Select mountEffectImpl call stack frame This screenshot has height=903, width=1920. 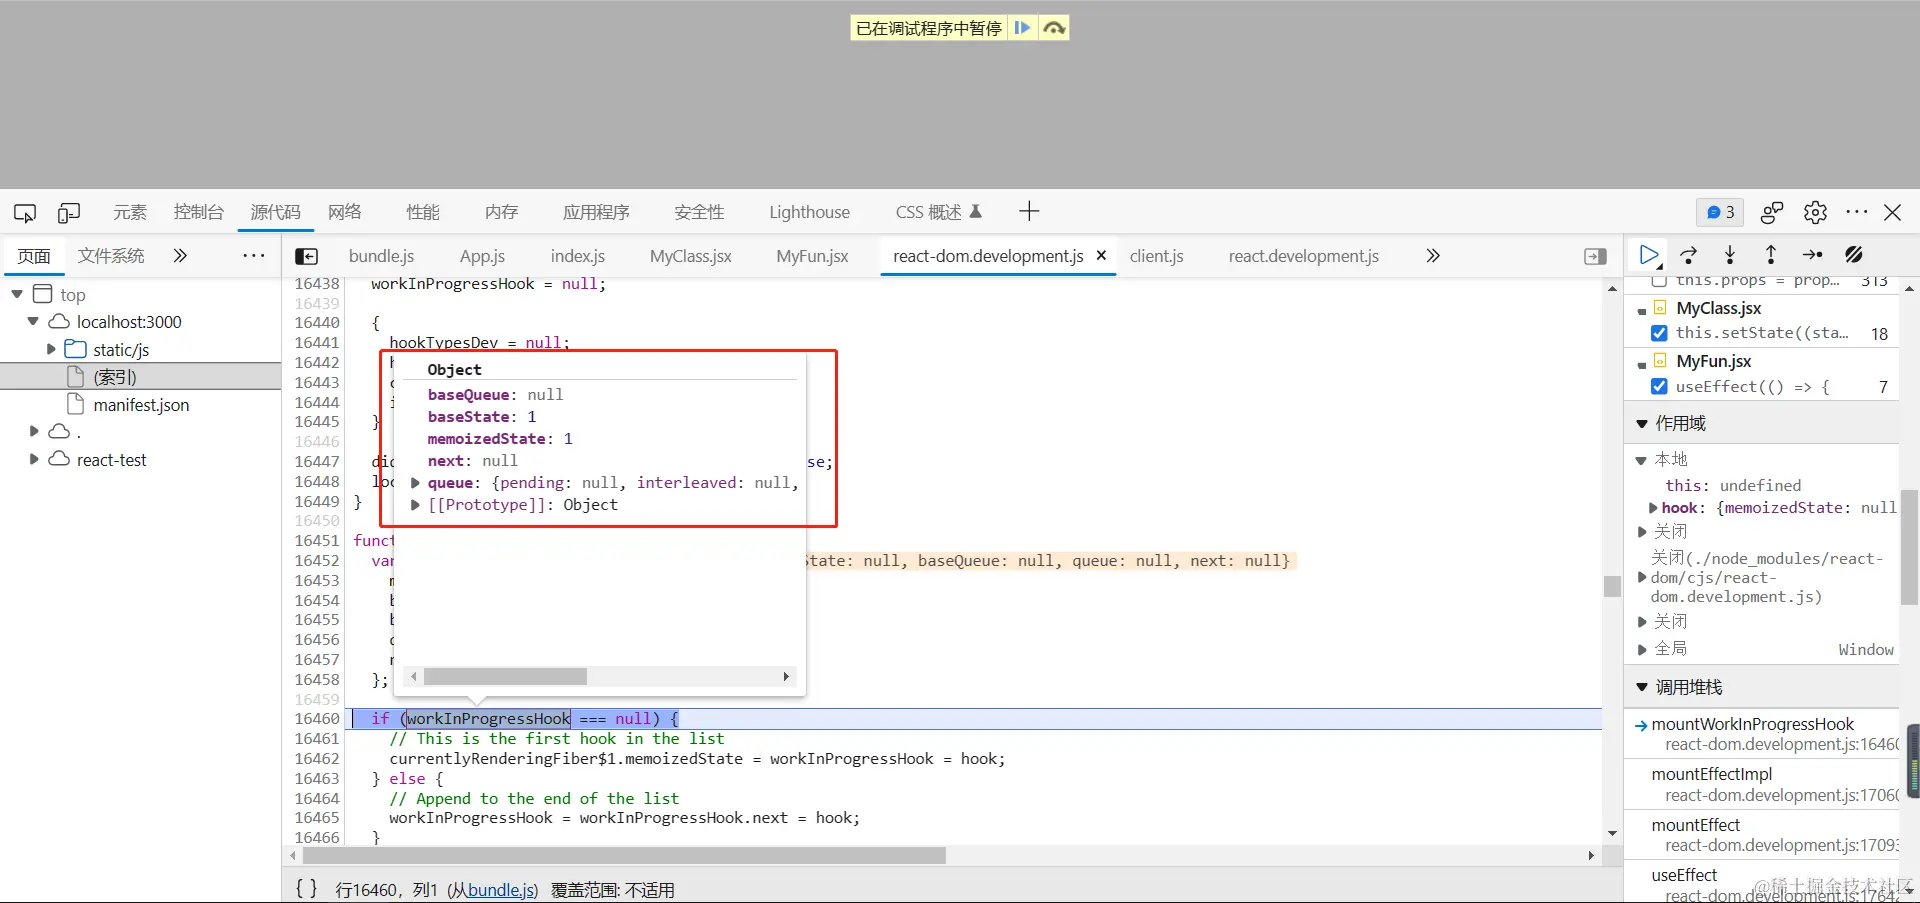coord(1762,784)
